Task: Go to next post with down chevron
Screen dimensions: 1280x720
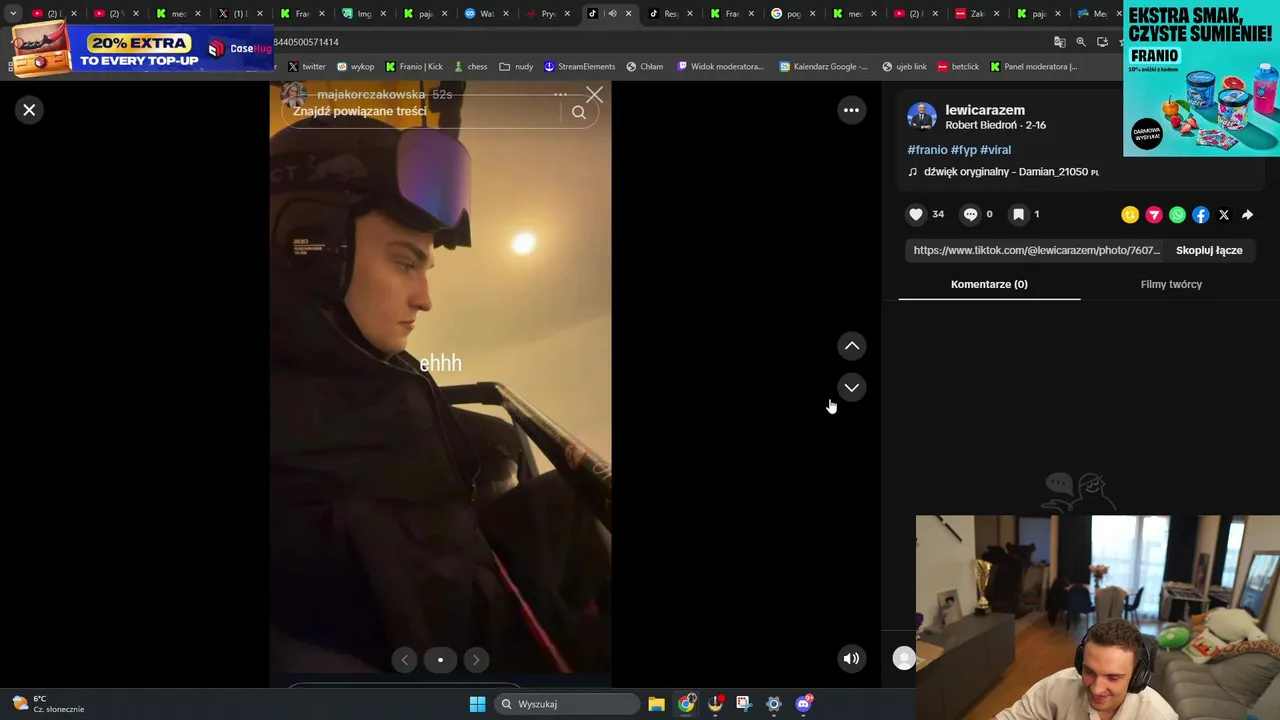Action: (x=851, y=387)
